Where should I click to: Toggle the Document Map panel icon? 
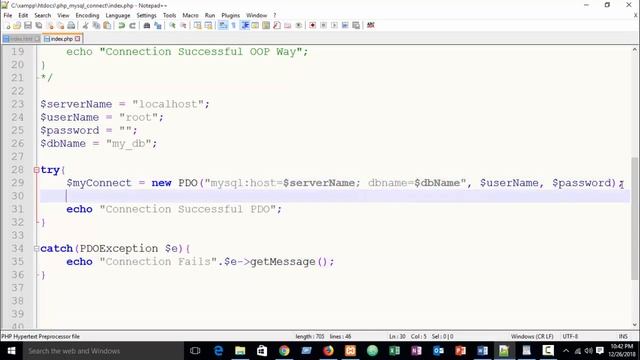tap(266, 25)
